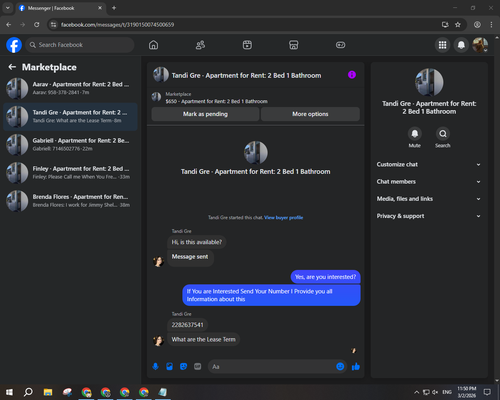Expand the Chat members section
The image size is (500, 400).
(429, 182)
